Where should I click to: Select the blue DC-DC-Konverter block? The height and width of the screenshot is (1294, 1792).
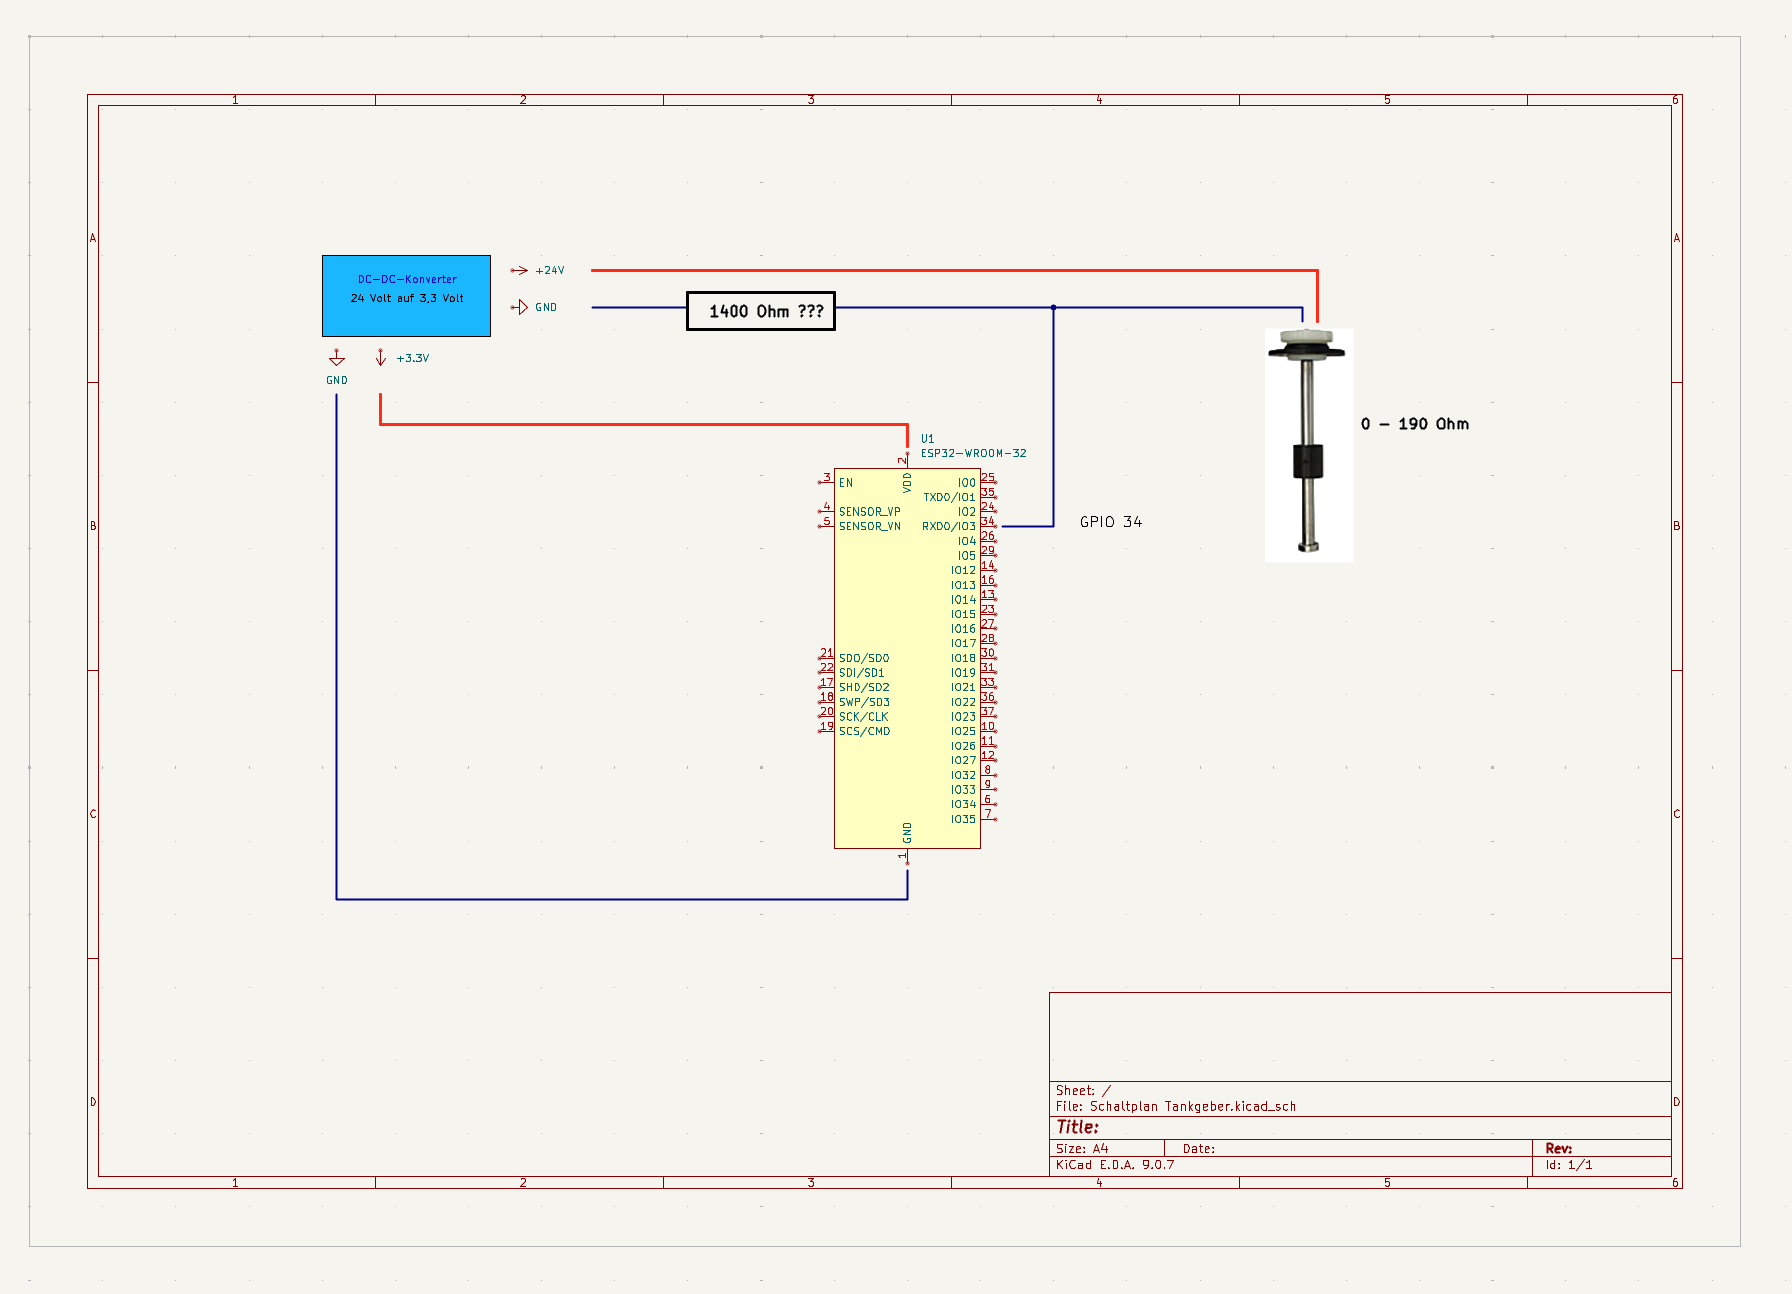click(x=406, y=296)
